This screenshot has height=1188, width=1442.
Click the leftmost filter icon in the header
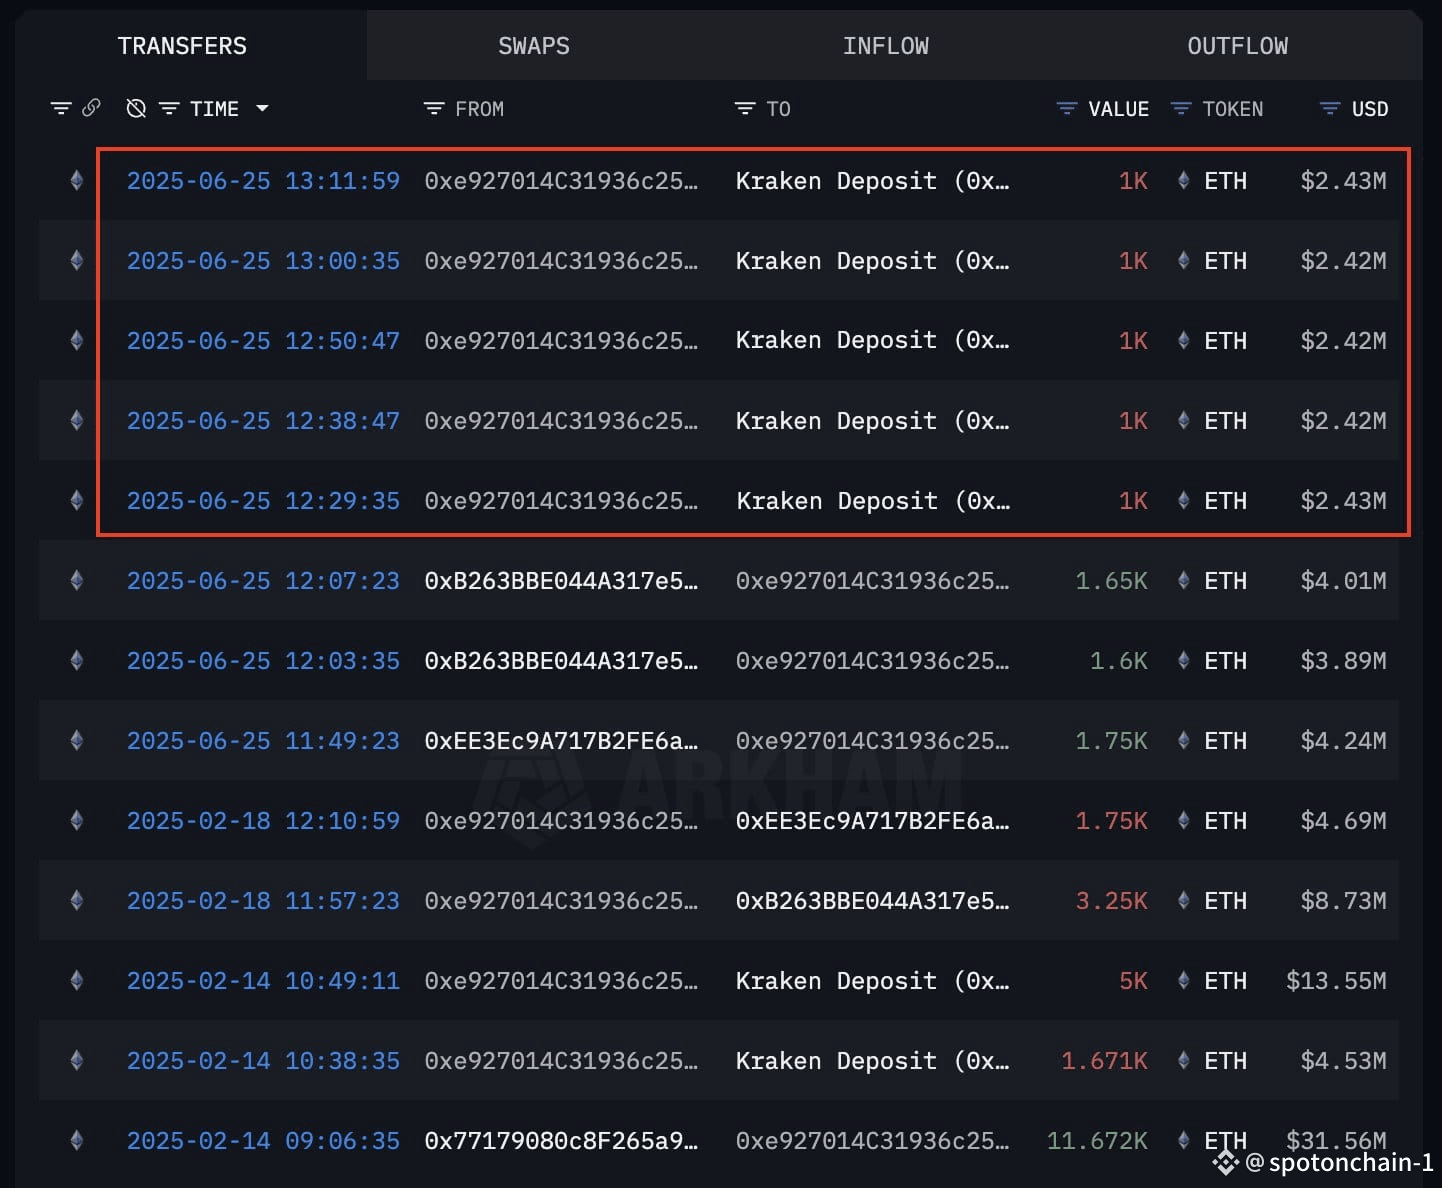coord(61,108)
